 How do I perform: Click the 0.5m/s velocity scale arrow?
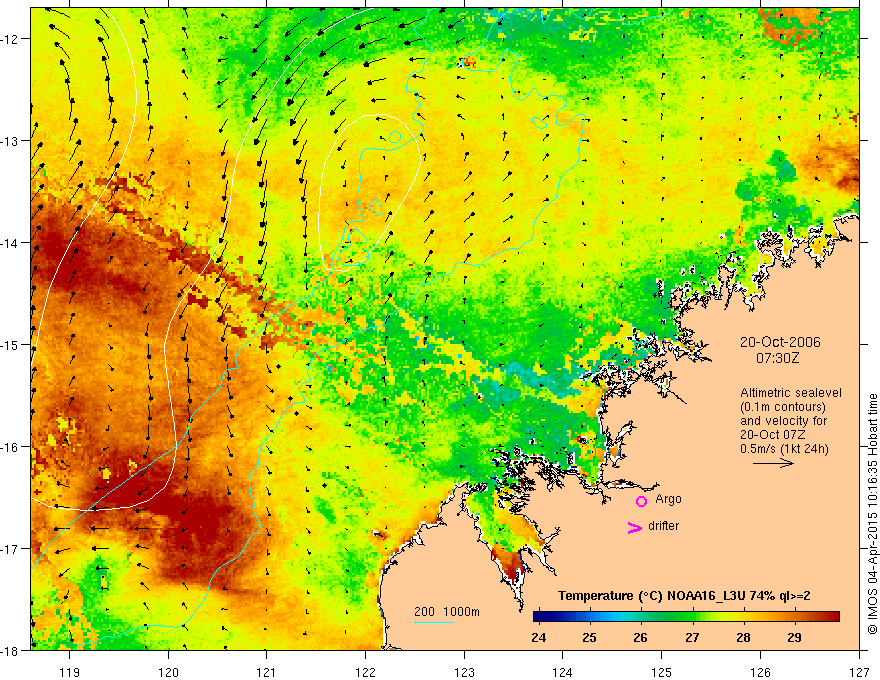773,463
